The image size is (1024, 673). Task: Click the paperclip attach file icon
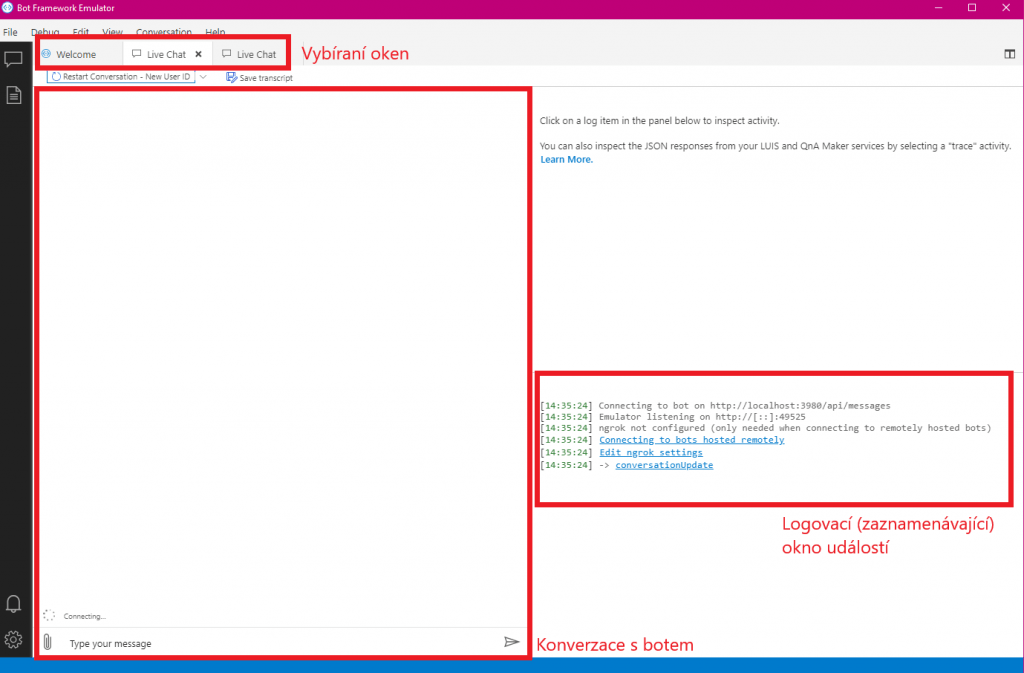47,642
